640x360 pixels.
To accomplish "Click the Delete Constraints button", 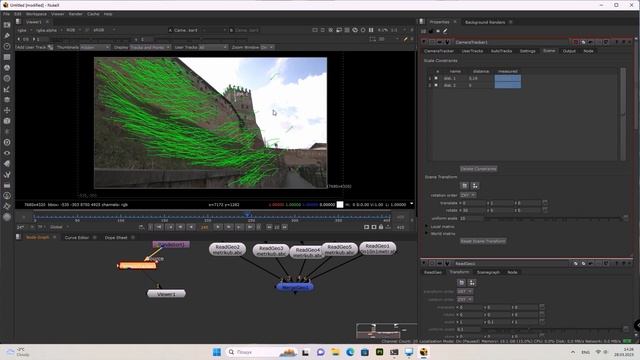I will [478, 169].
